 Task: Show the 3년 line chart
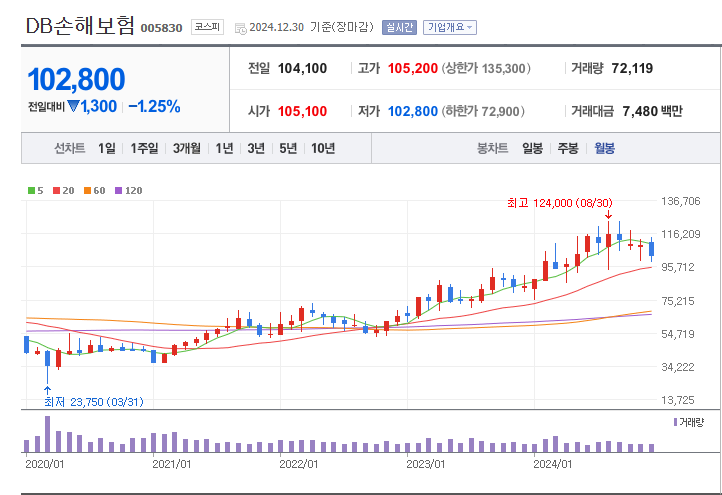[256, 148]
